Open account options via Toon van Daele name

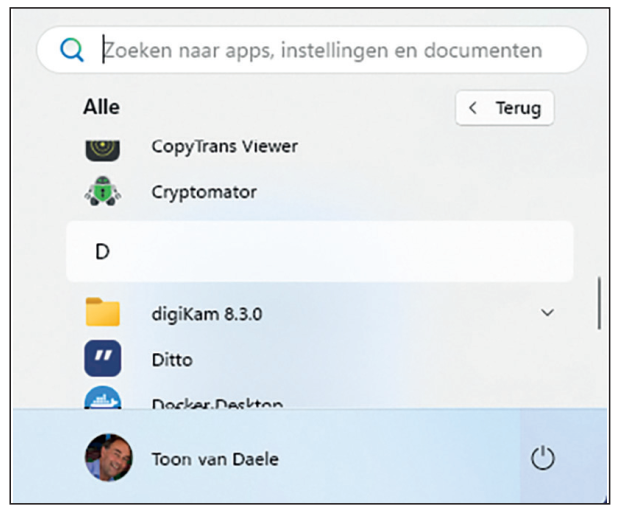coord(215,459)
